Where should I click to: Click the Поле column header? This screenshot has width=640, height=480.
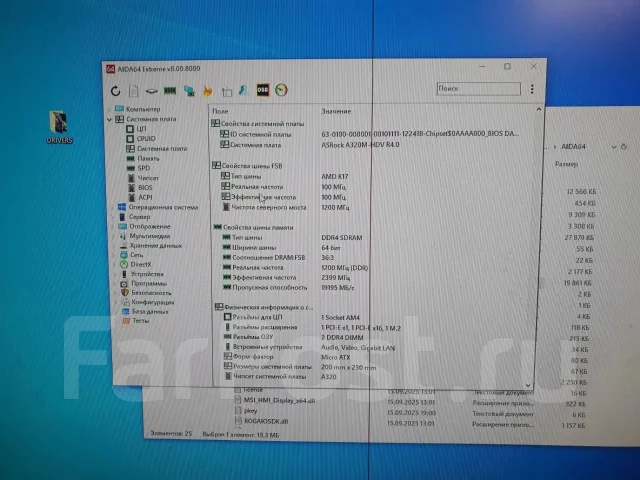(220, 111)
